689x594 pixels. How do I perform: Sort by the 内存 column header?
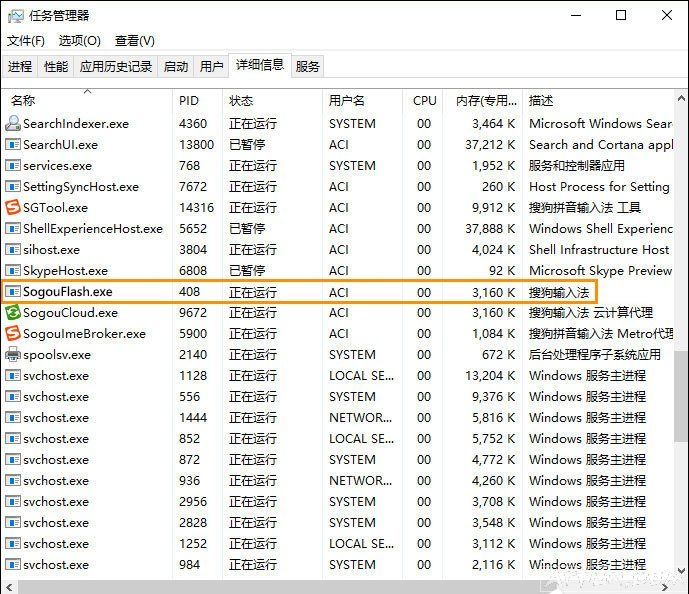pos(484,101)
